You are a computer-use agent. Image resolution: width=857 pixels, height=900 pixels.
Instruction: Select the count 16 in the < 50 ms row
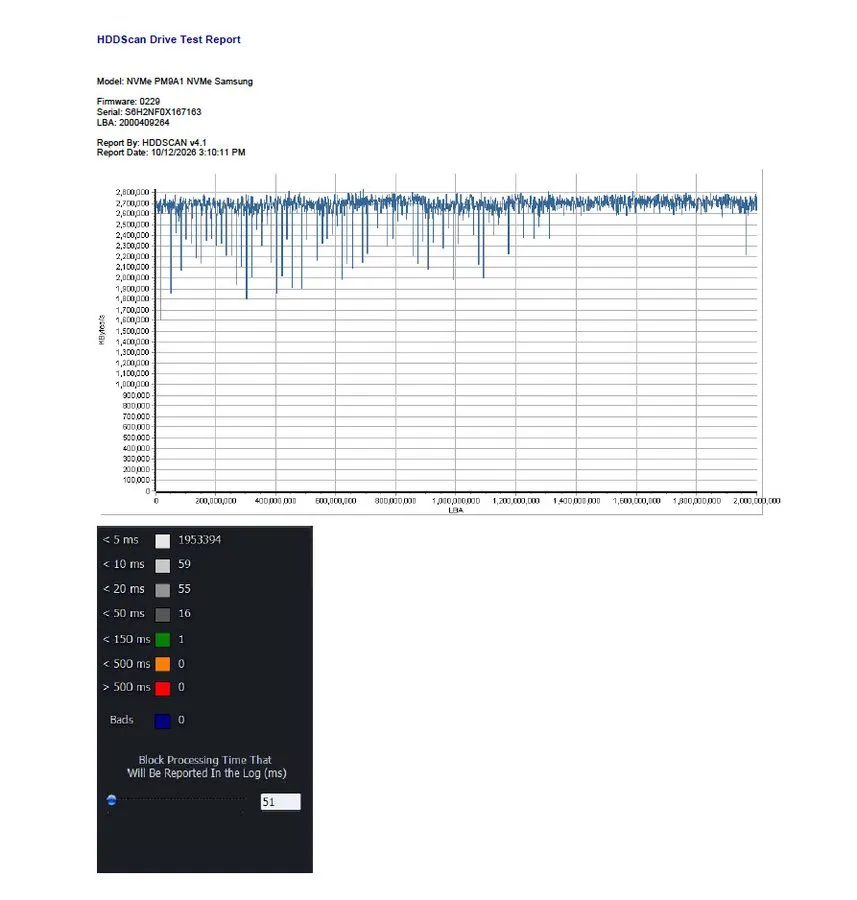[184, 614]
